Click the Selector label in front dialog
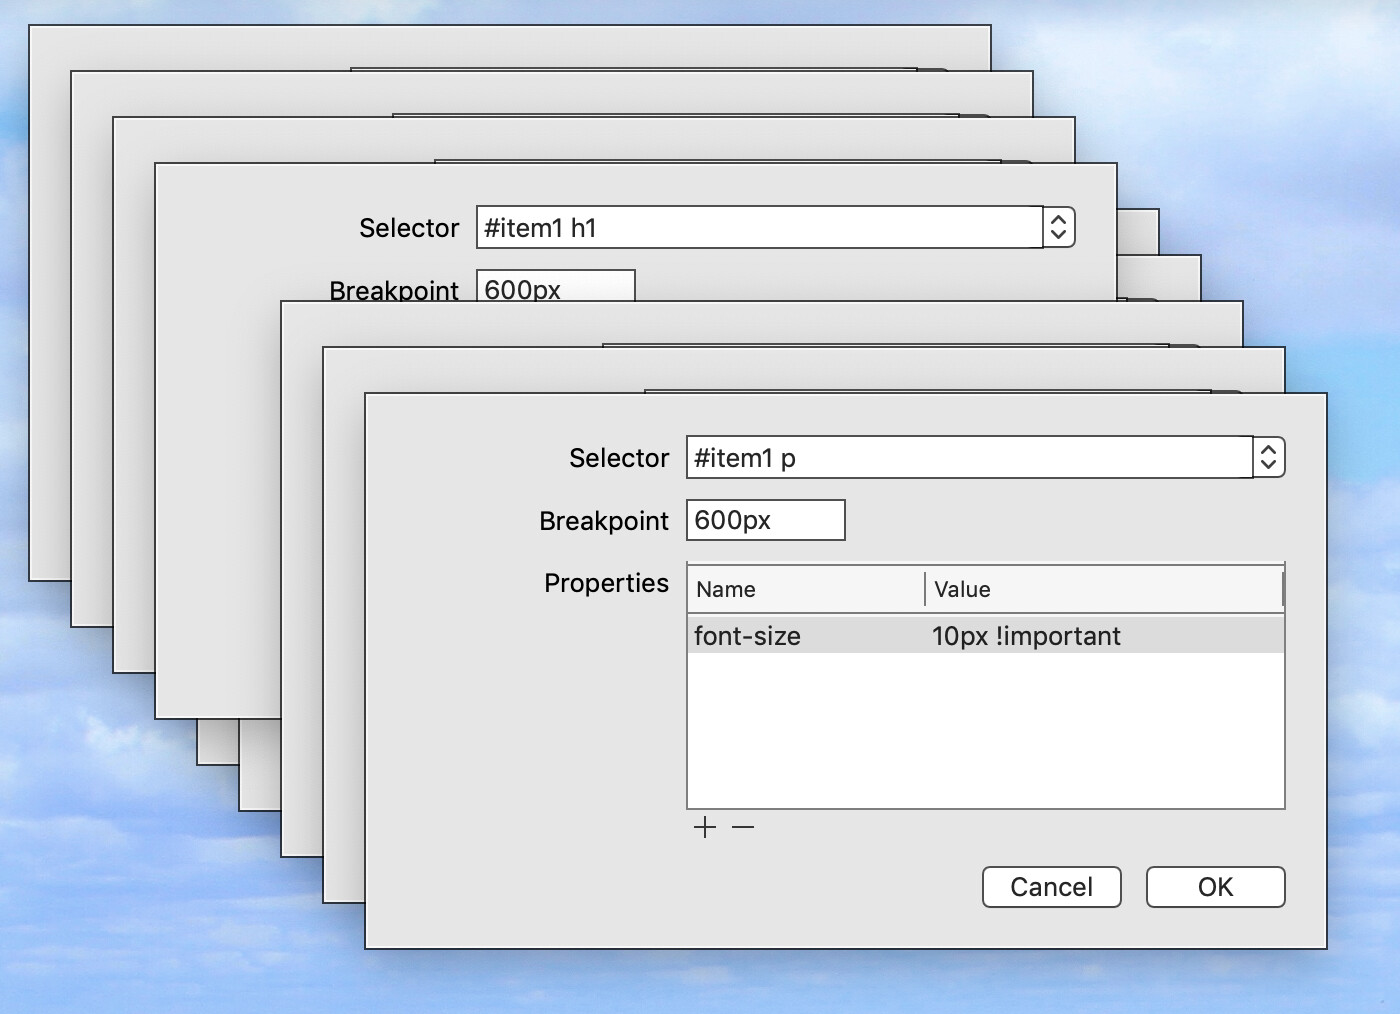Viewport: 1400px width, 1014px height. point(619,458)
